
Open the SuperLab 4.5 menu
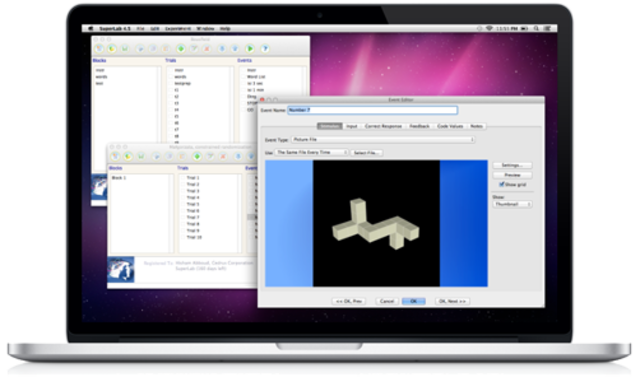pos(115,29)
